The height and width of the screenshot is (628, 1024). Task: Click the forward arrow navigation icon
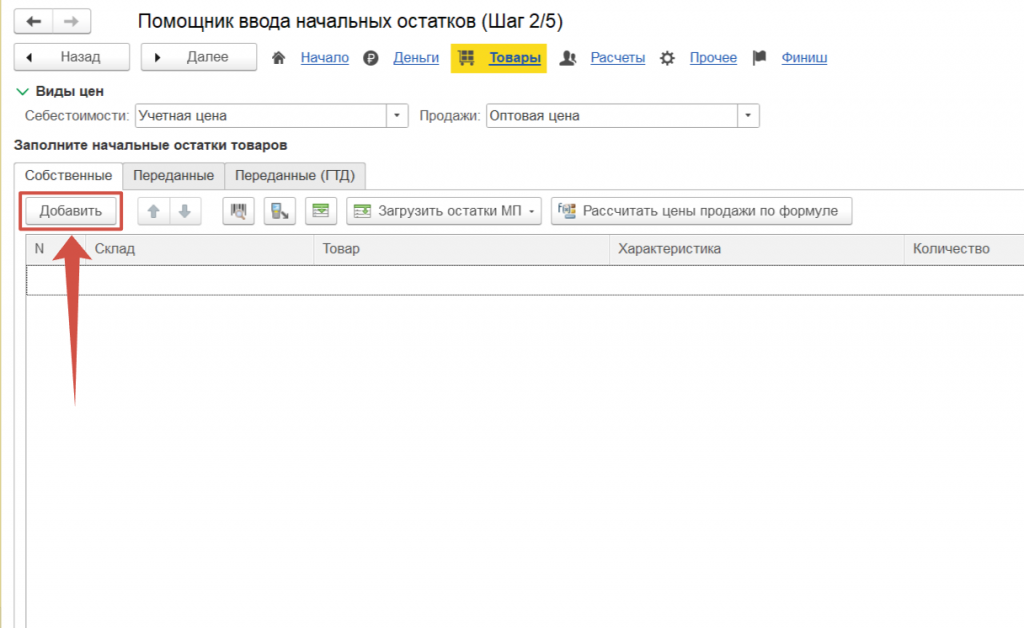[x=71, y=21]
